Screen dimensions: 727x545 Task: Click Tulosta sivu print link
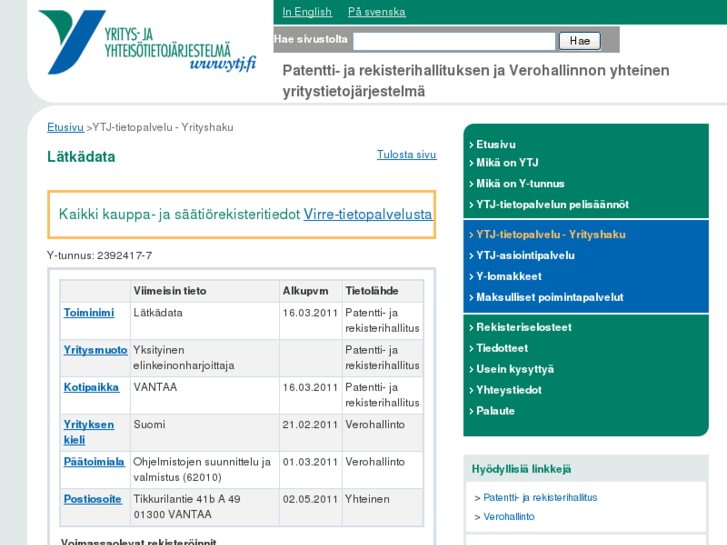pos(407,154)
